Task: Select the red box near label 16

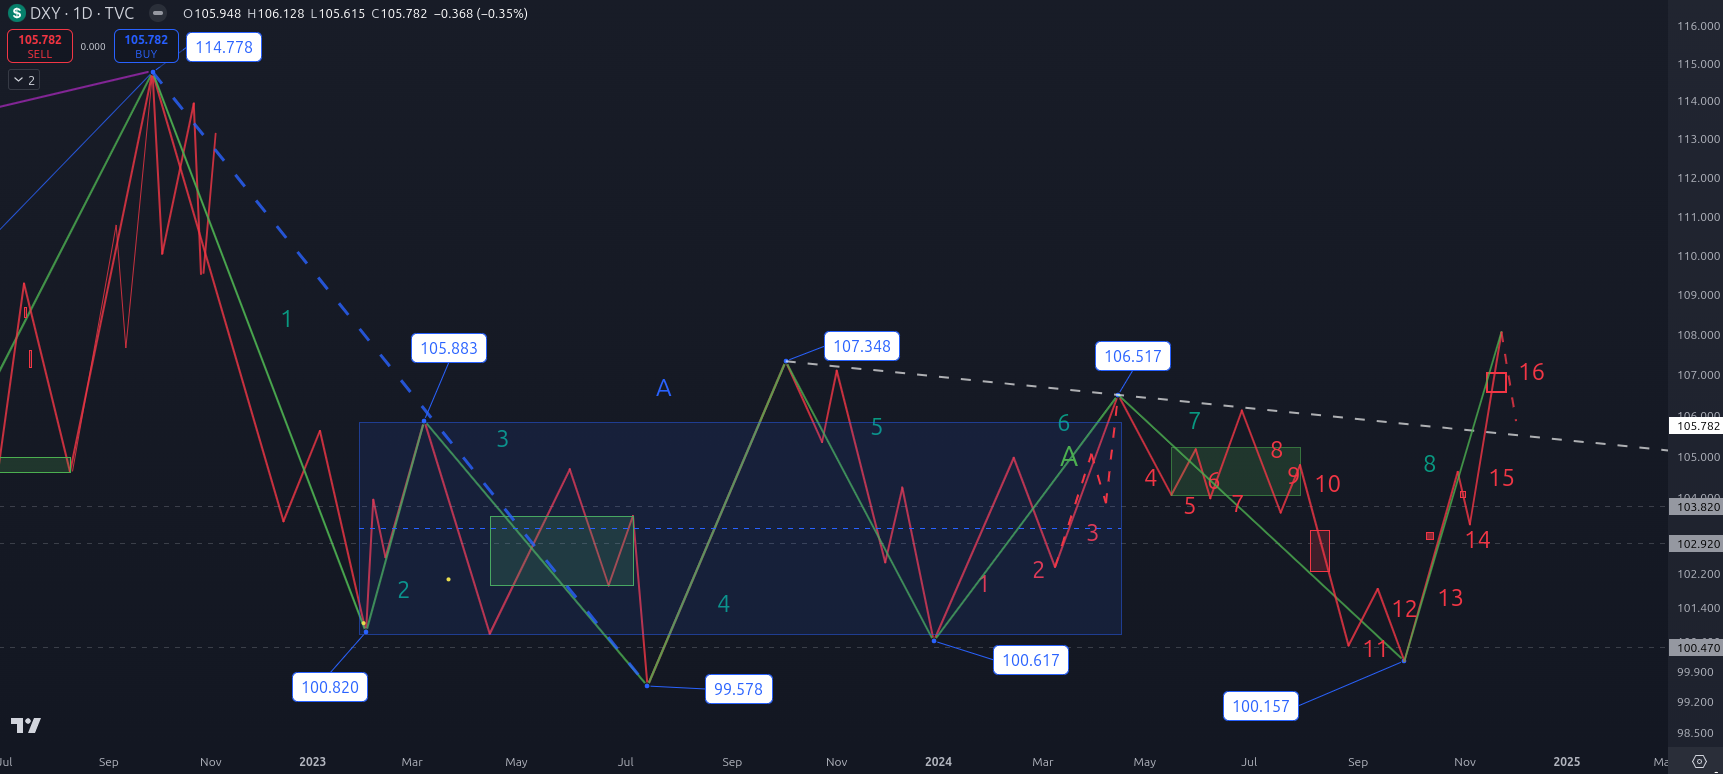Action: pyautogui.click(x=1496, y=382)
